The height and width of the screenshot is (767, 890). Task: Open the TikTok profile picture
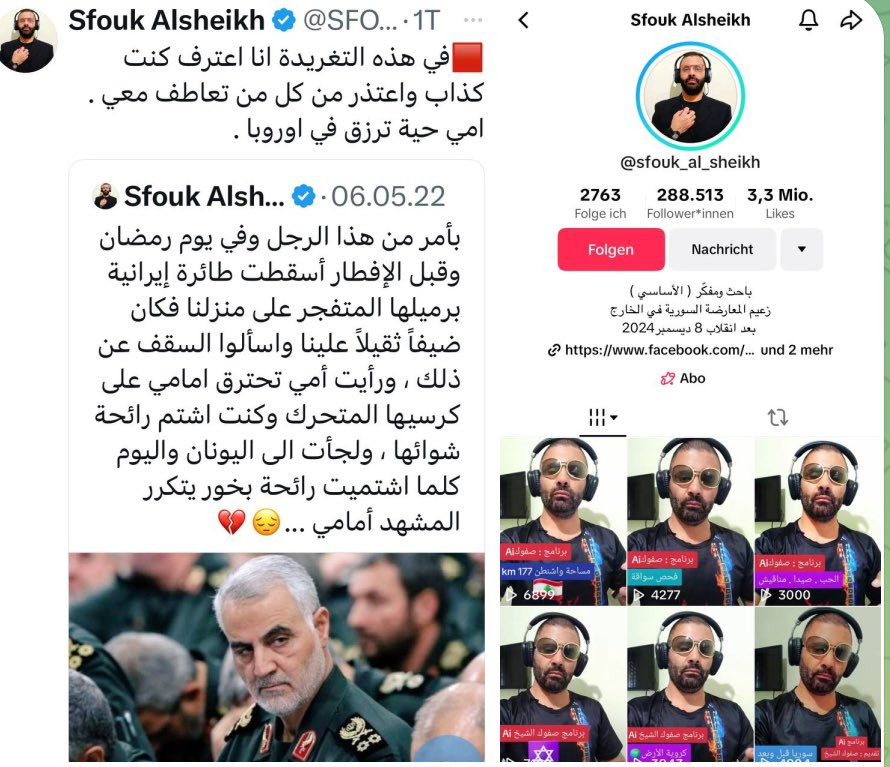(x=690, y=95)
